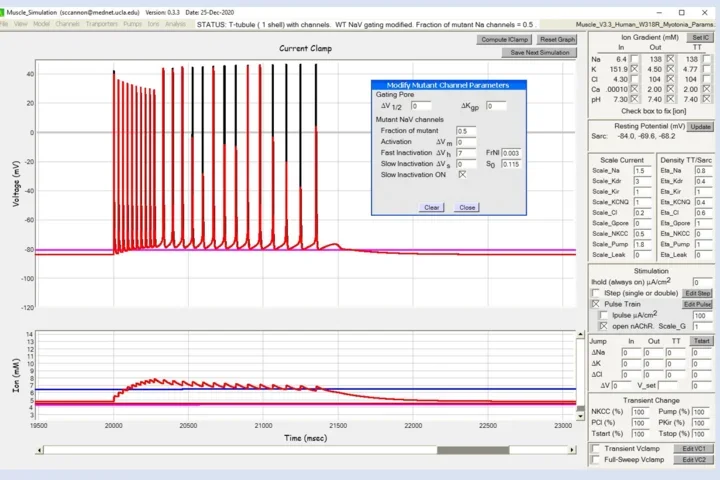Click the ion graph vertical scrollbar thumb
This screenshot has width=720, height=480.
point(580,408)
